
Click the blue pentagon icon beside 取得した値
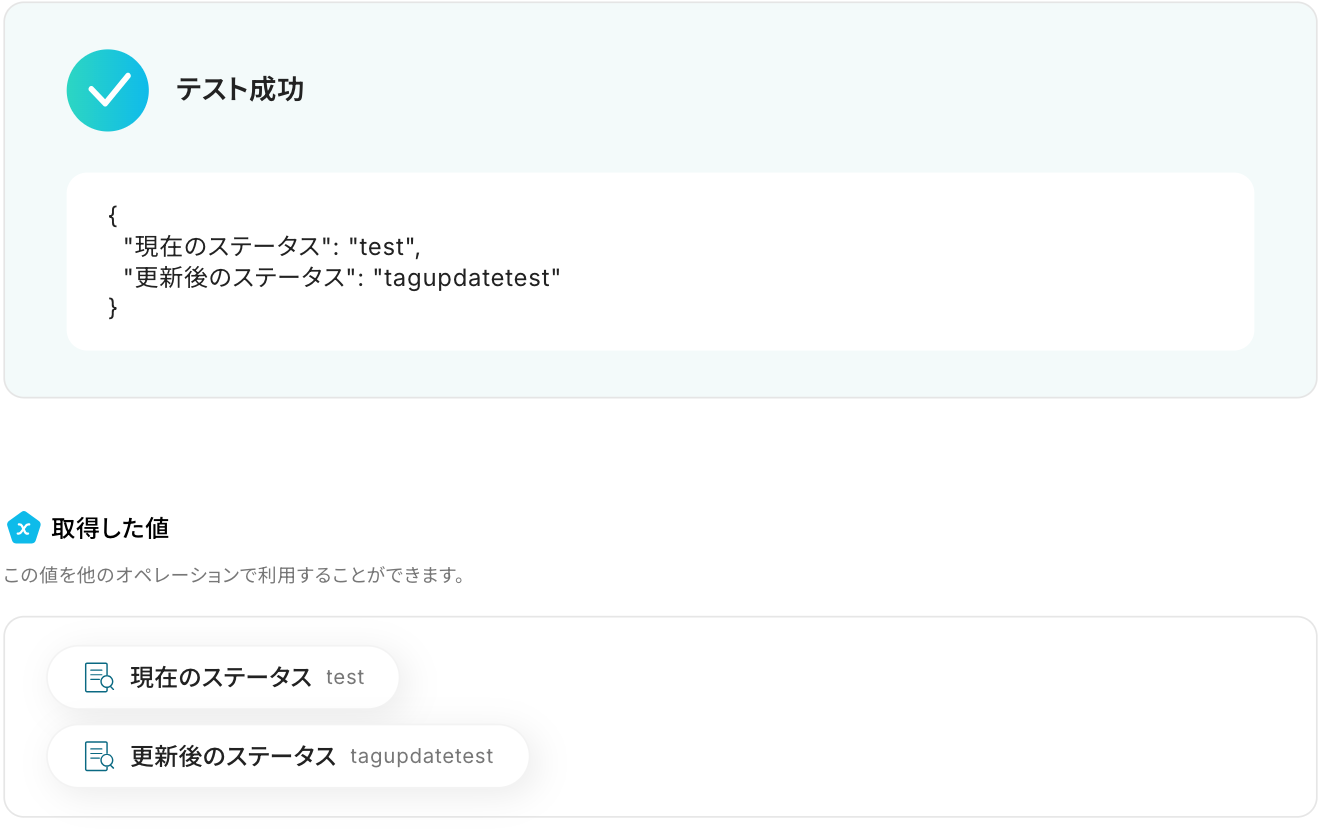point(23,528)
